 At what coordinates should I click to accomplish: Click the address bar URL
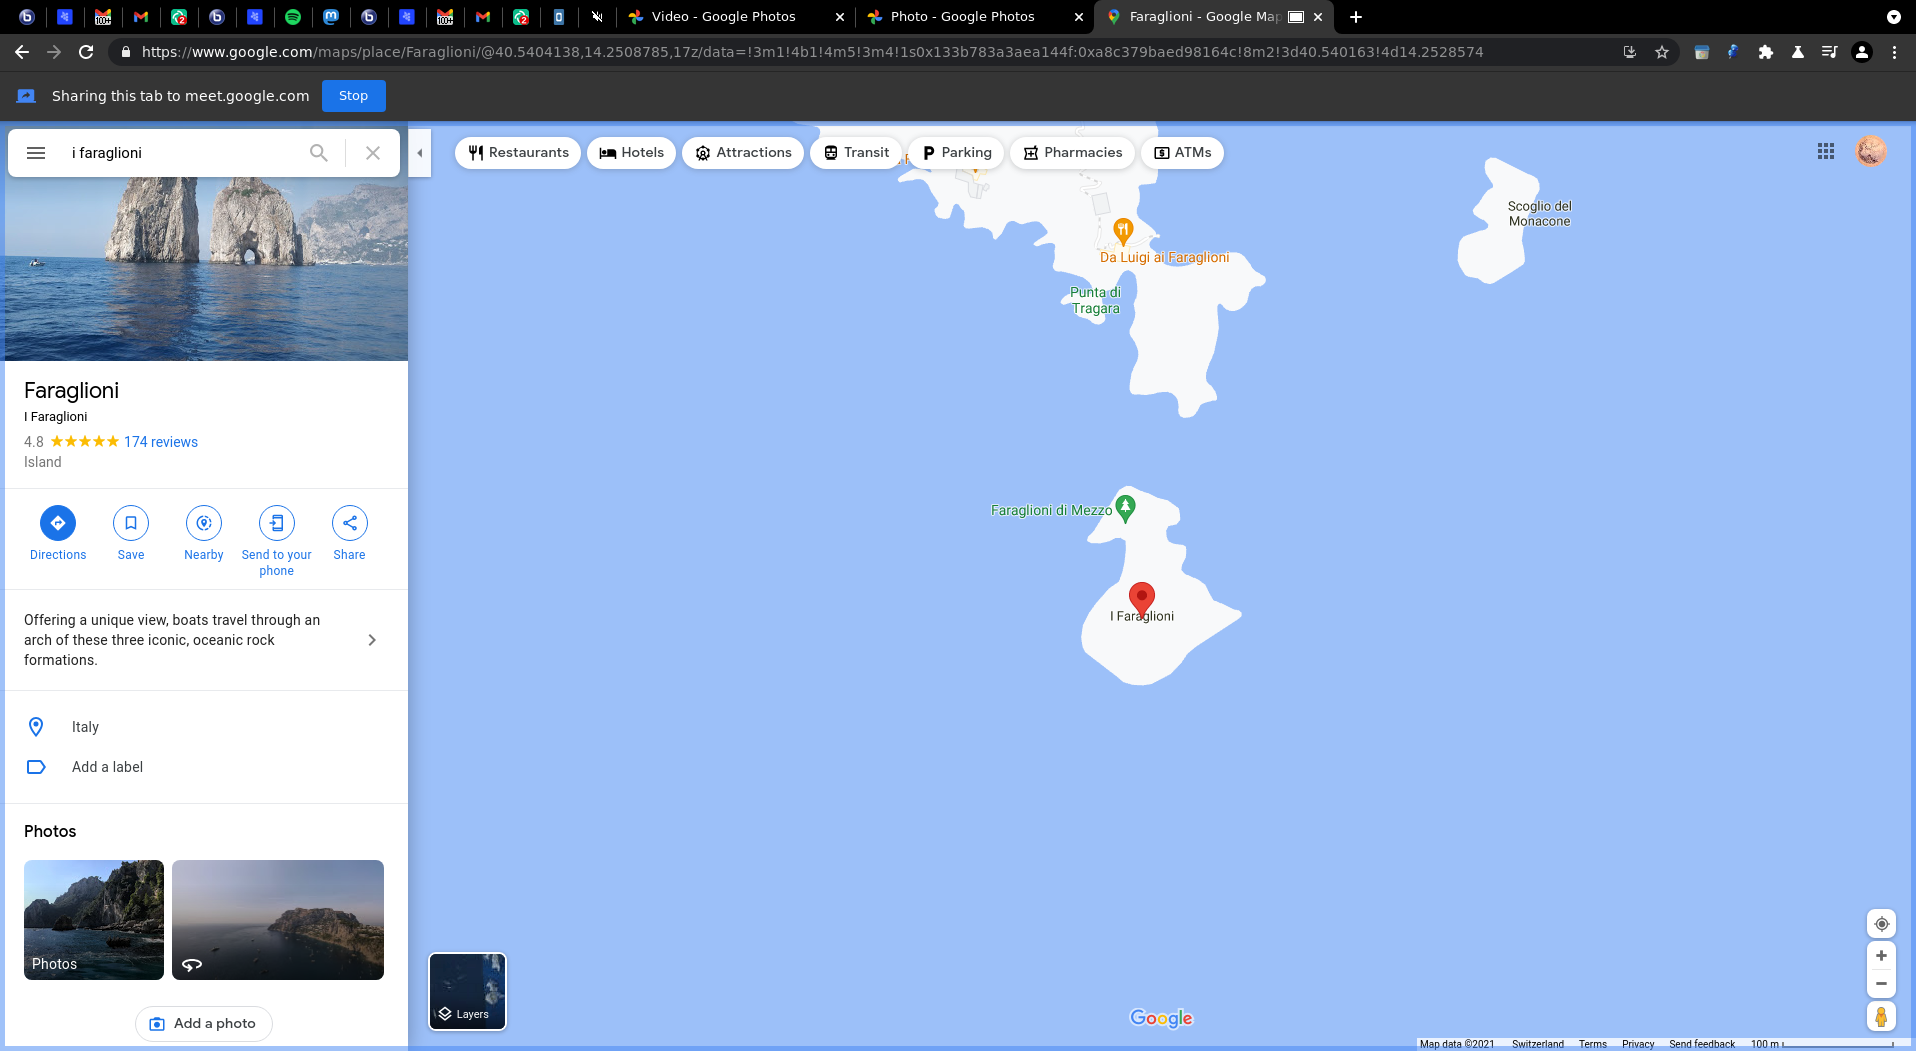812,52
